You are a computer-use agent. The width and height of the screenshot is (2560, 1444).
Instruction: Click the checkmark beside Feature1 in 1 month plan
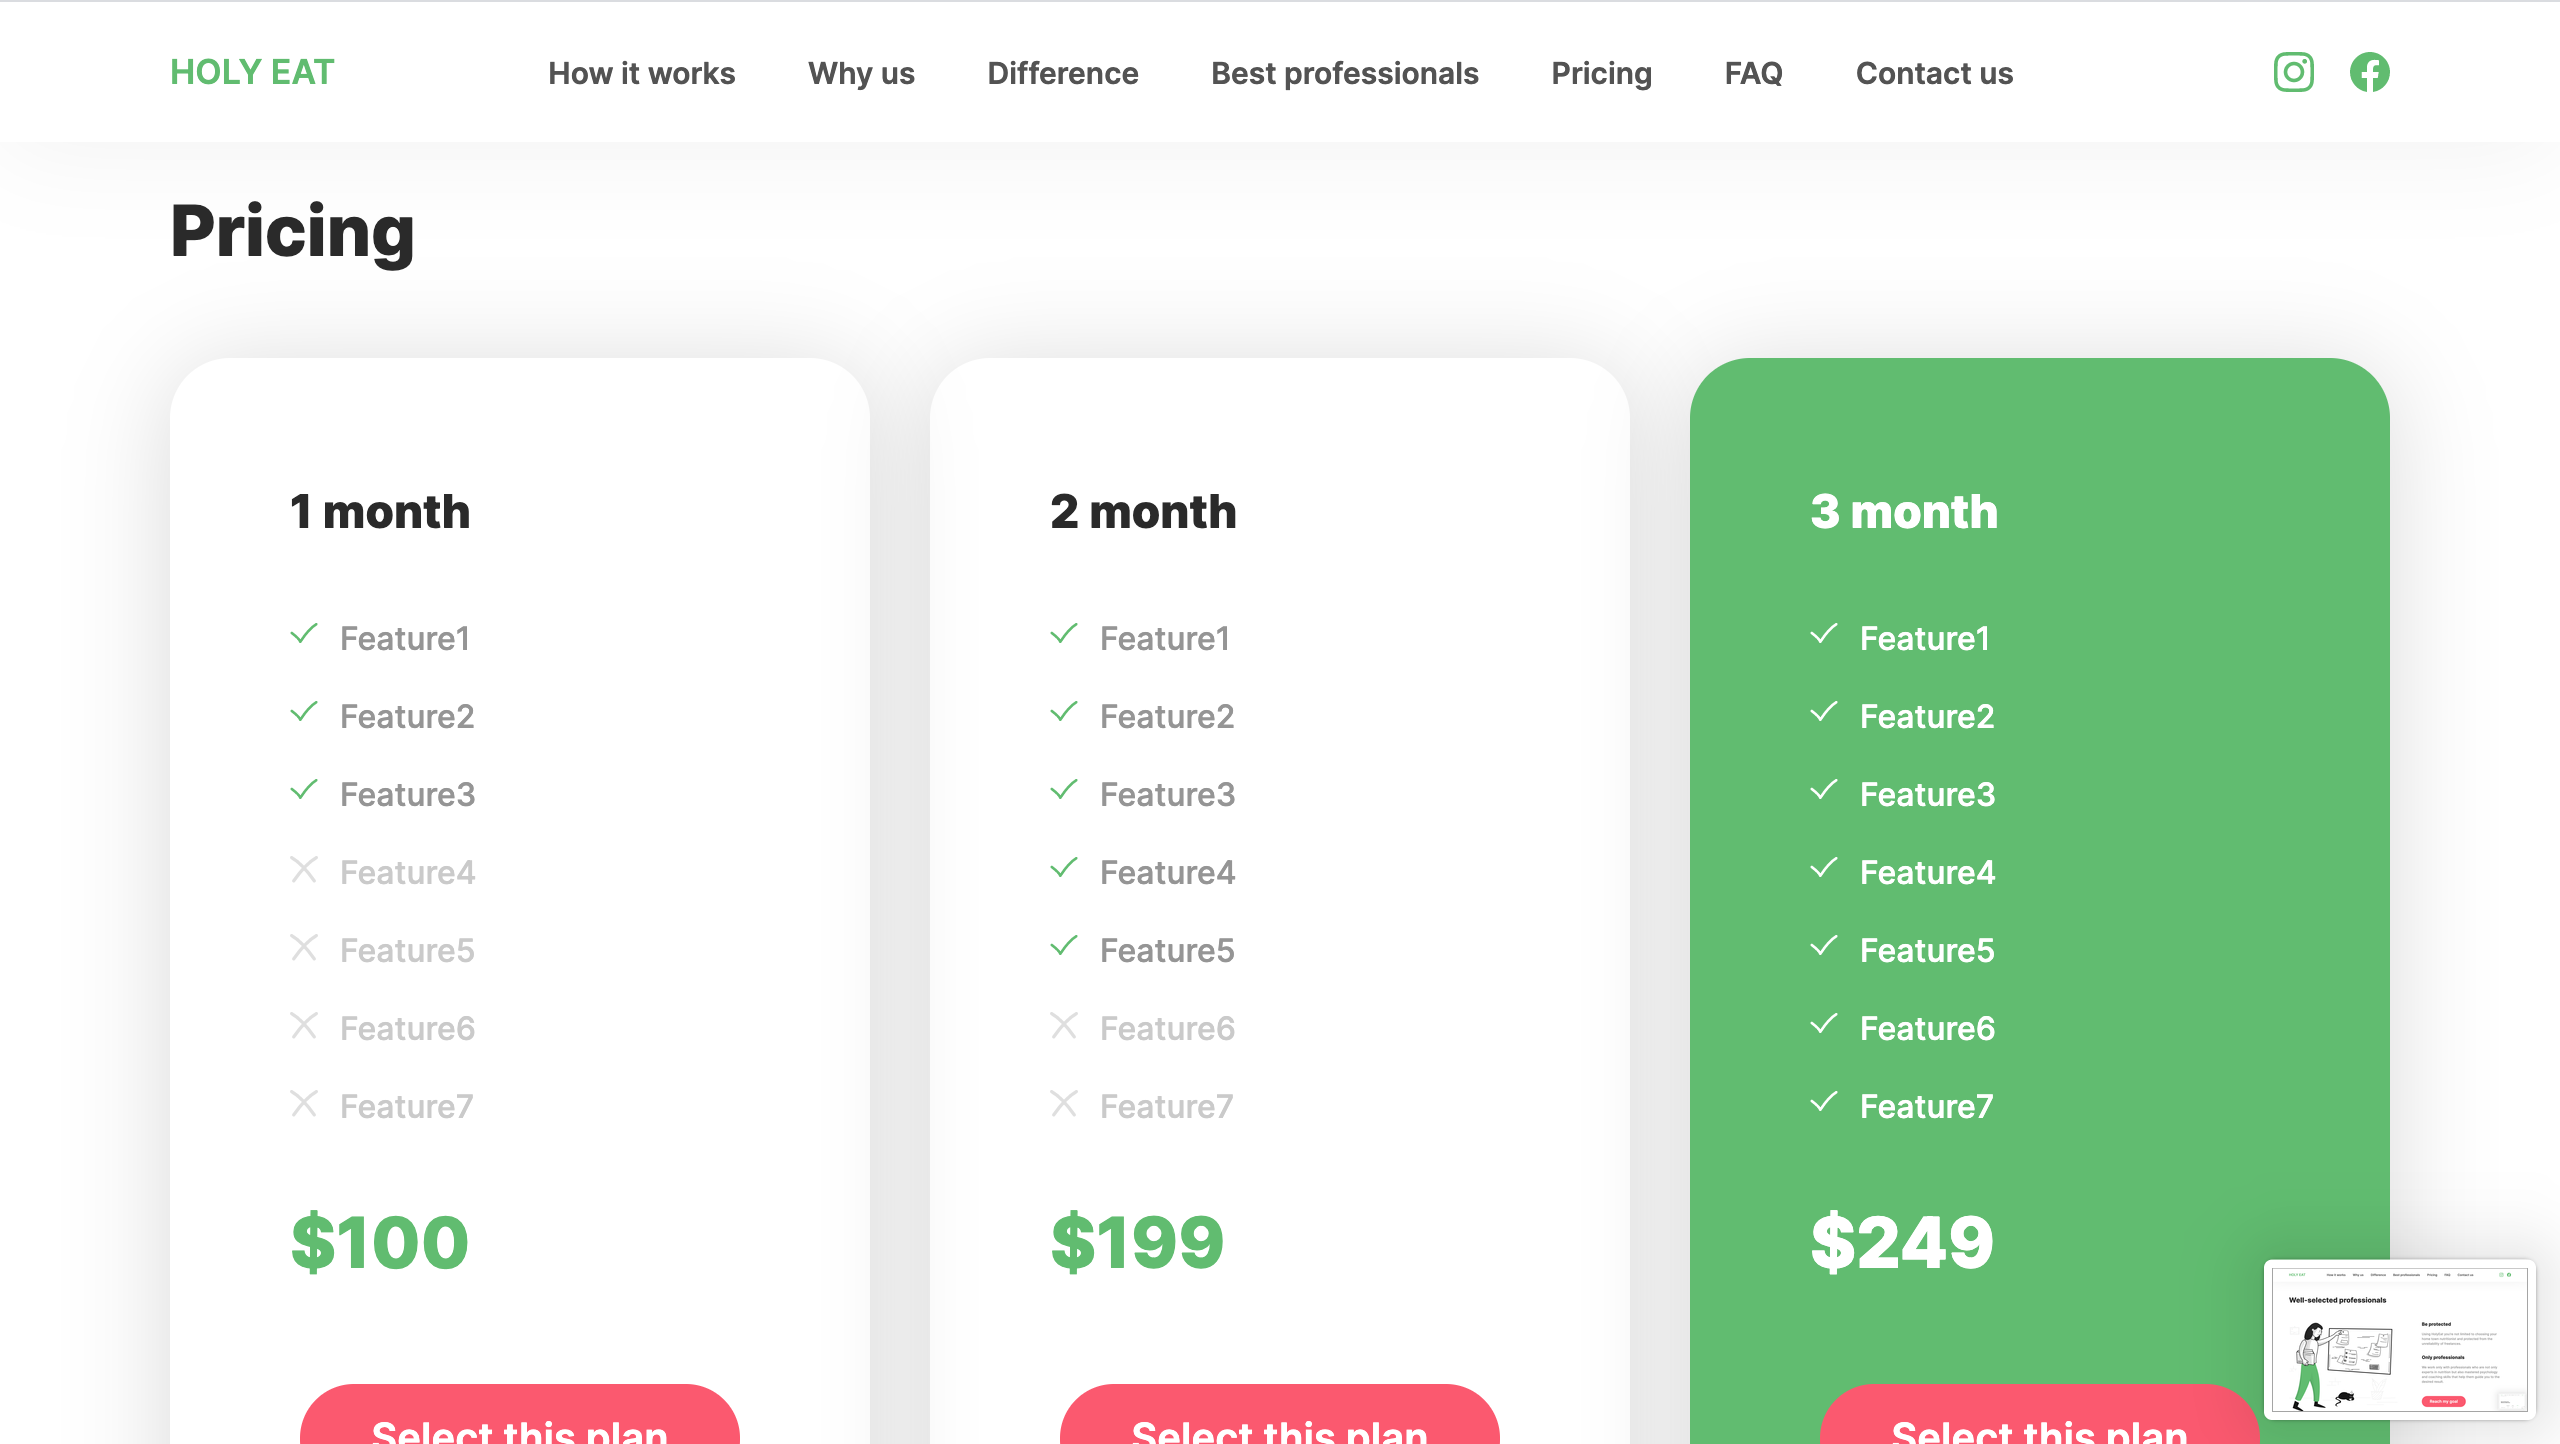pyautogui.click(x=304, y=635)
